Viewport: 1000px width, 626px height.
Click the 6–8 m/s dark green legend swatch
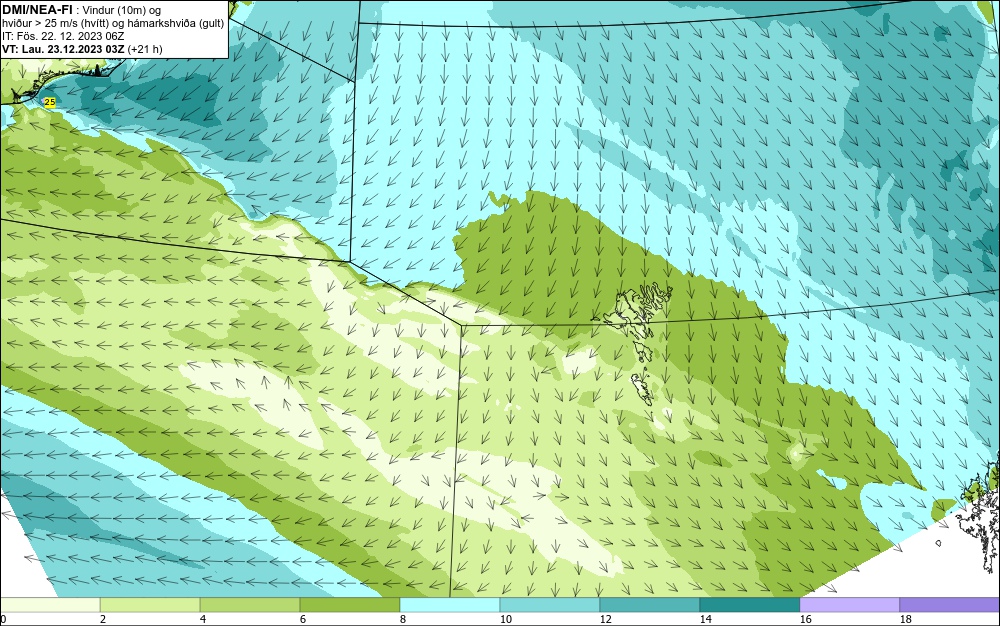coord(350,604)
